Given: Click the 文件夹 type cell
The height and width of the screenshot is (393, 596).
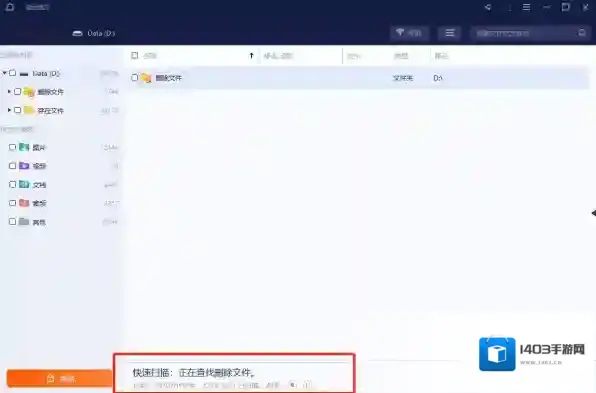Looking at the screenshot, I should (403, 78).
